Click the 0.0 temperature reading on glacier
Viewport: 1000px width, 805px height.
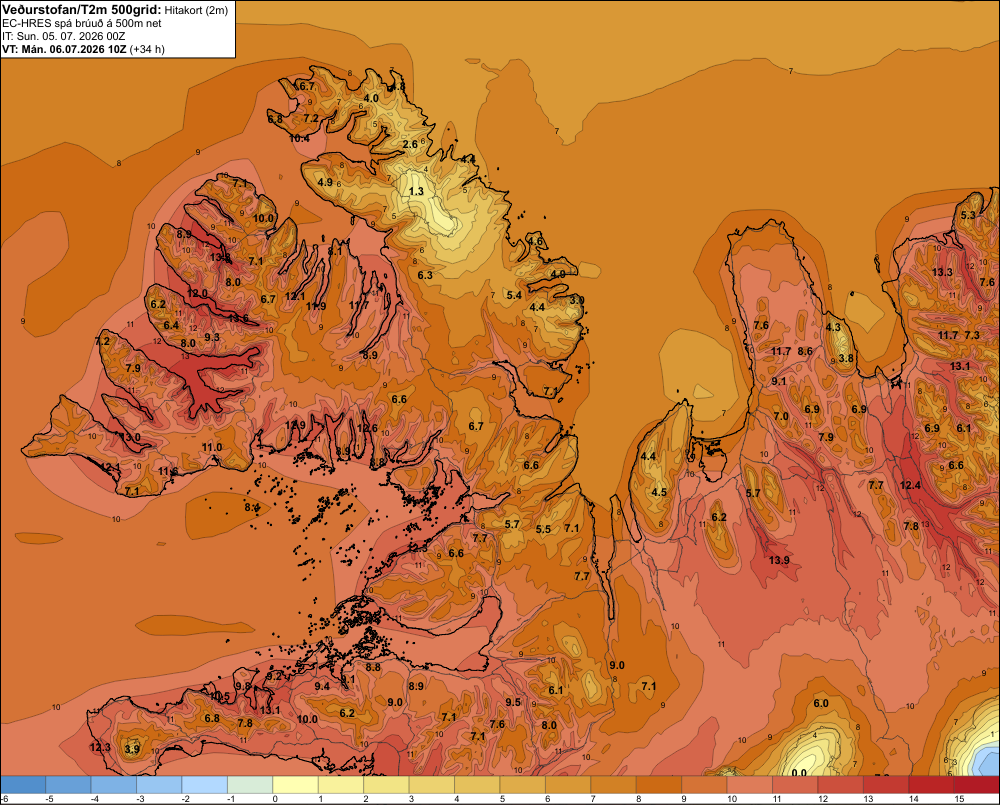(x=798, y=772)
